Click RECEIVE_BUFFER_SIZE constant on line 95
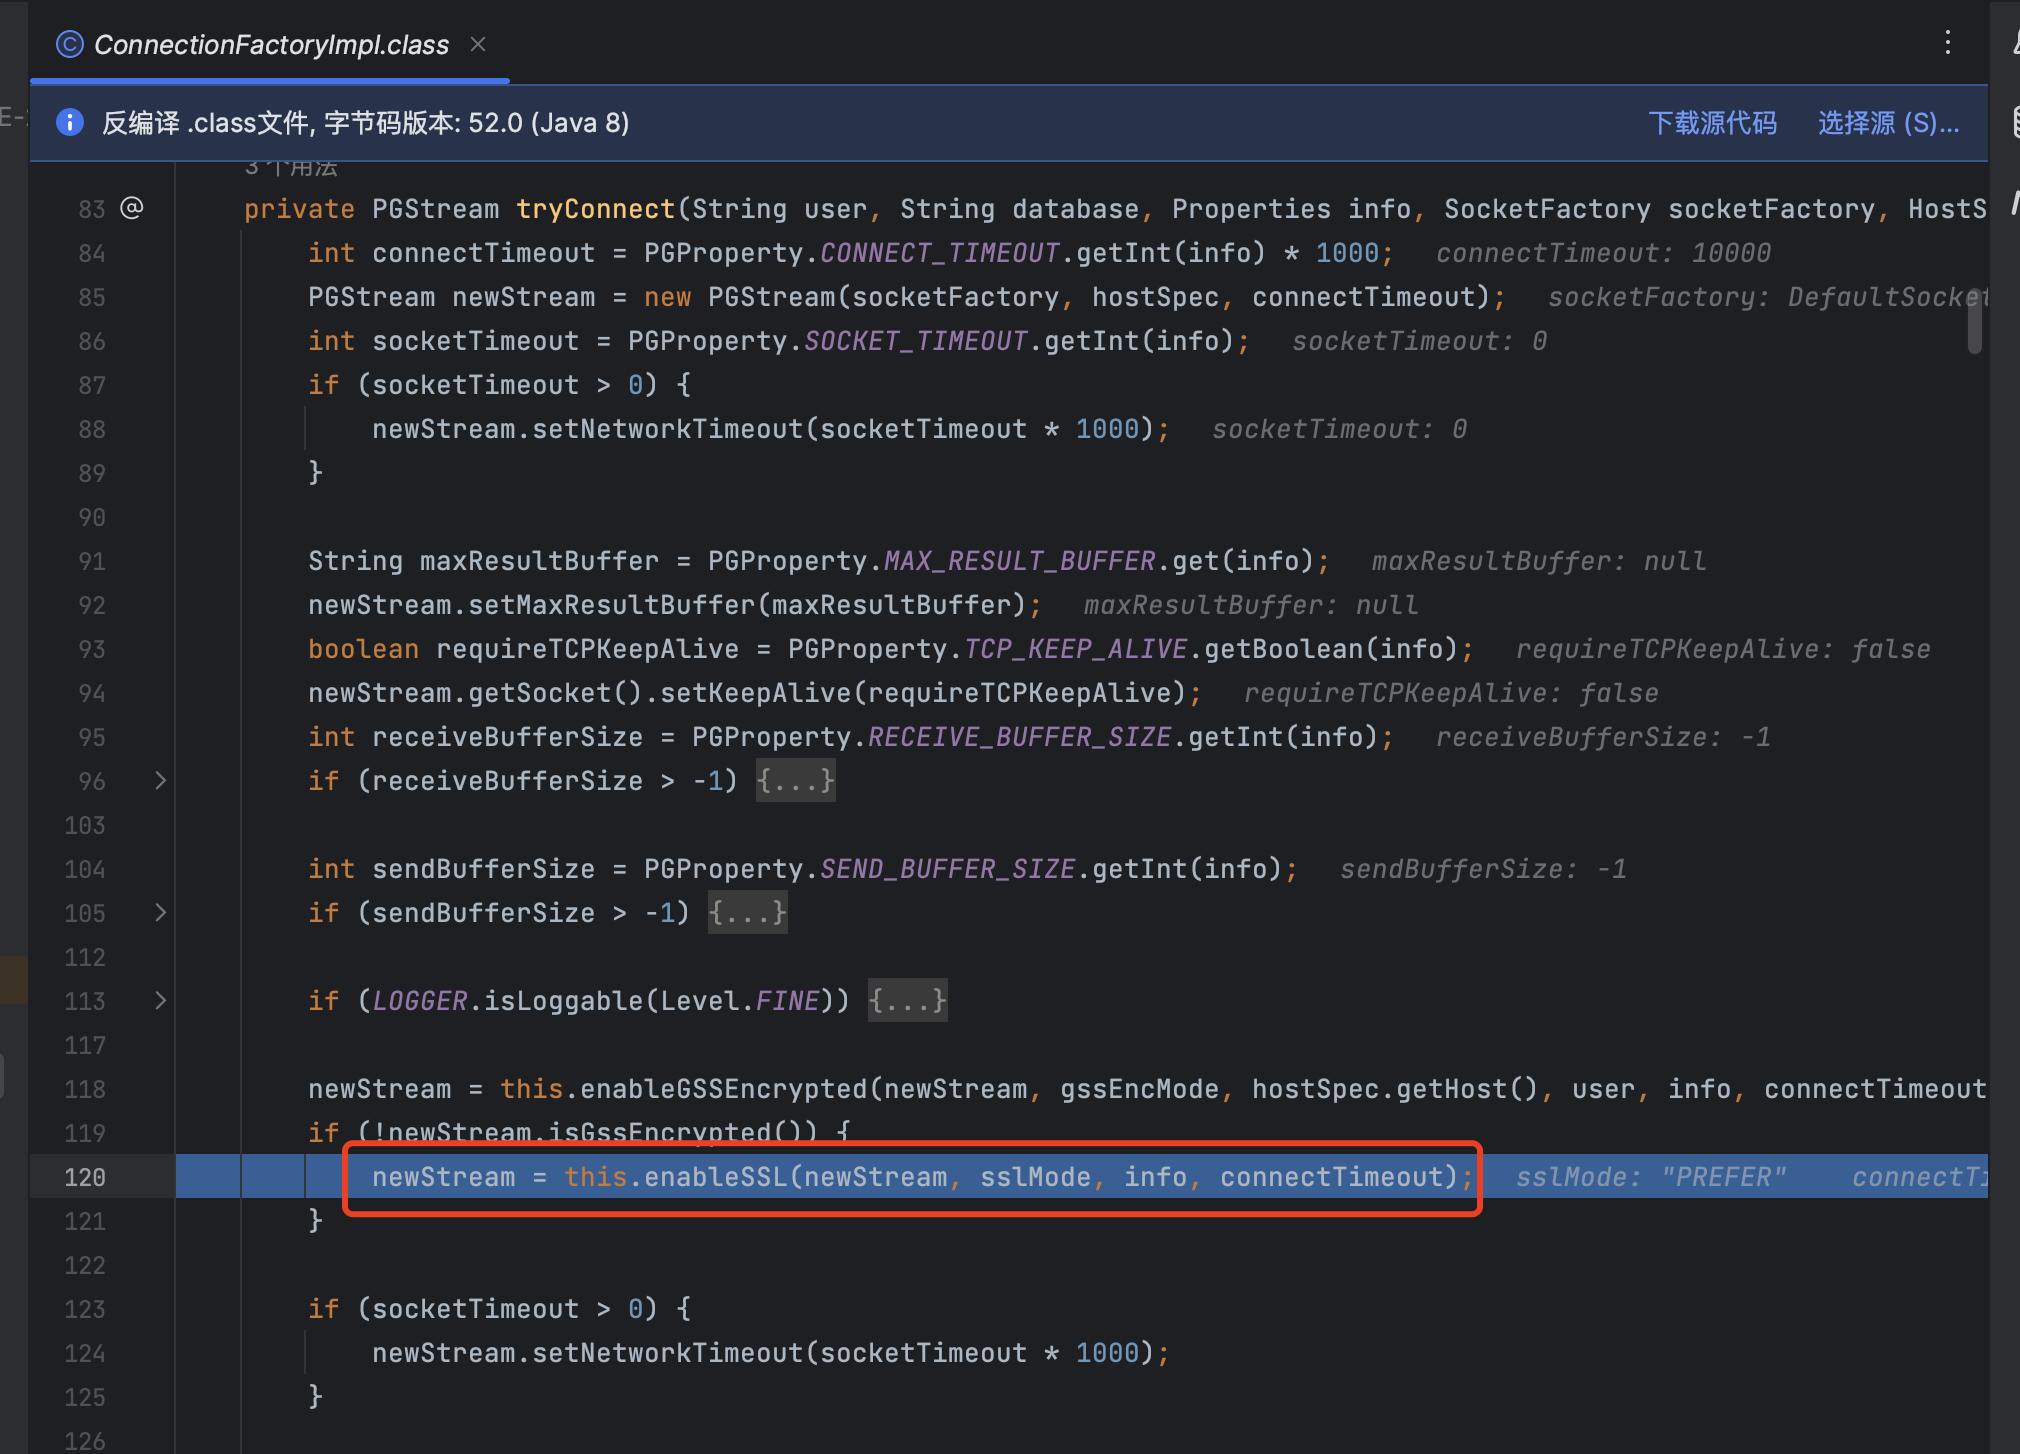 1019,737
